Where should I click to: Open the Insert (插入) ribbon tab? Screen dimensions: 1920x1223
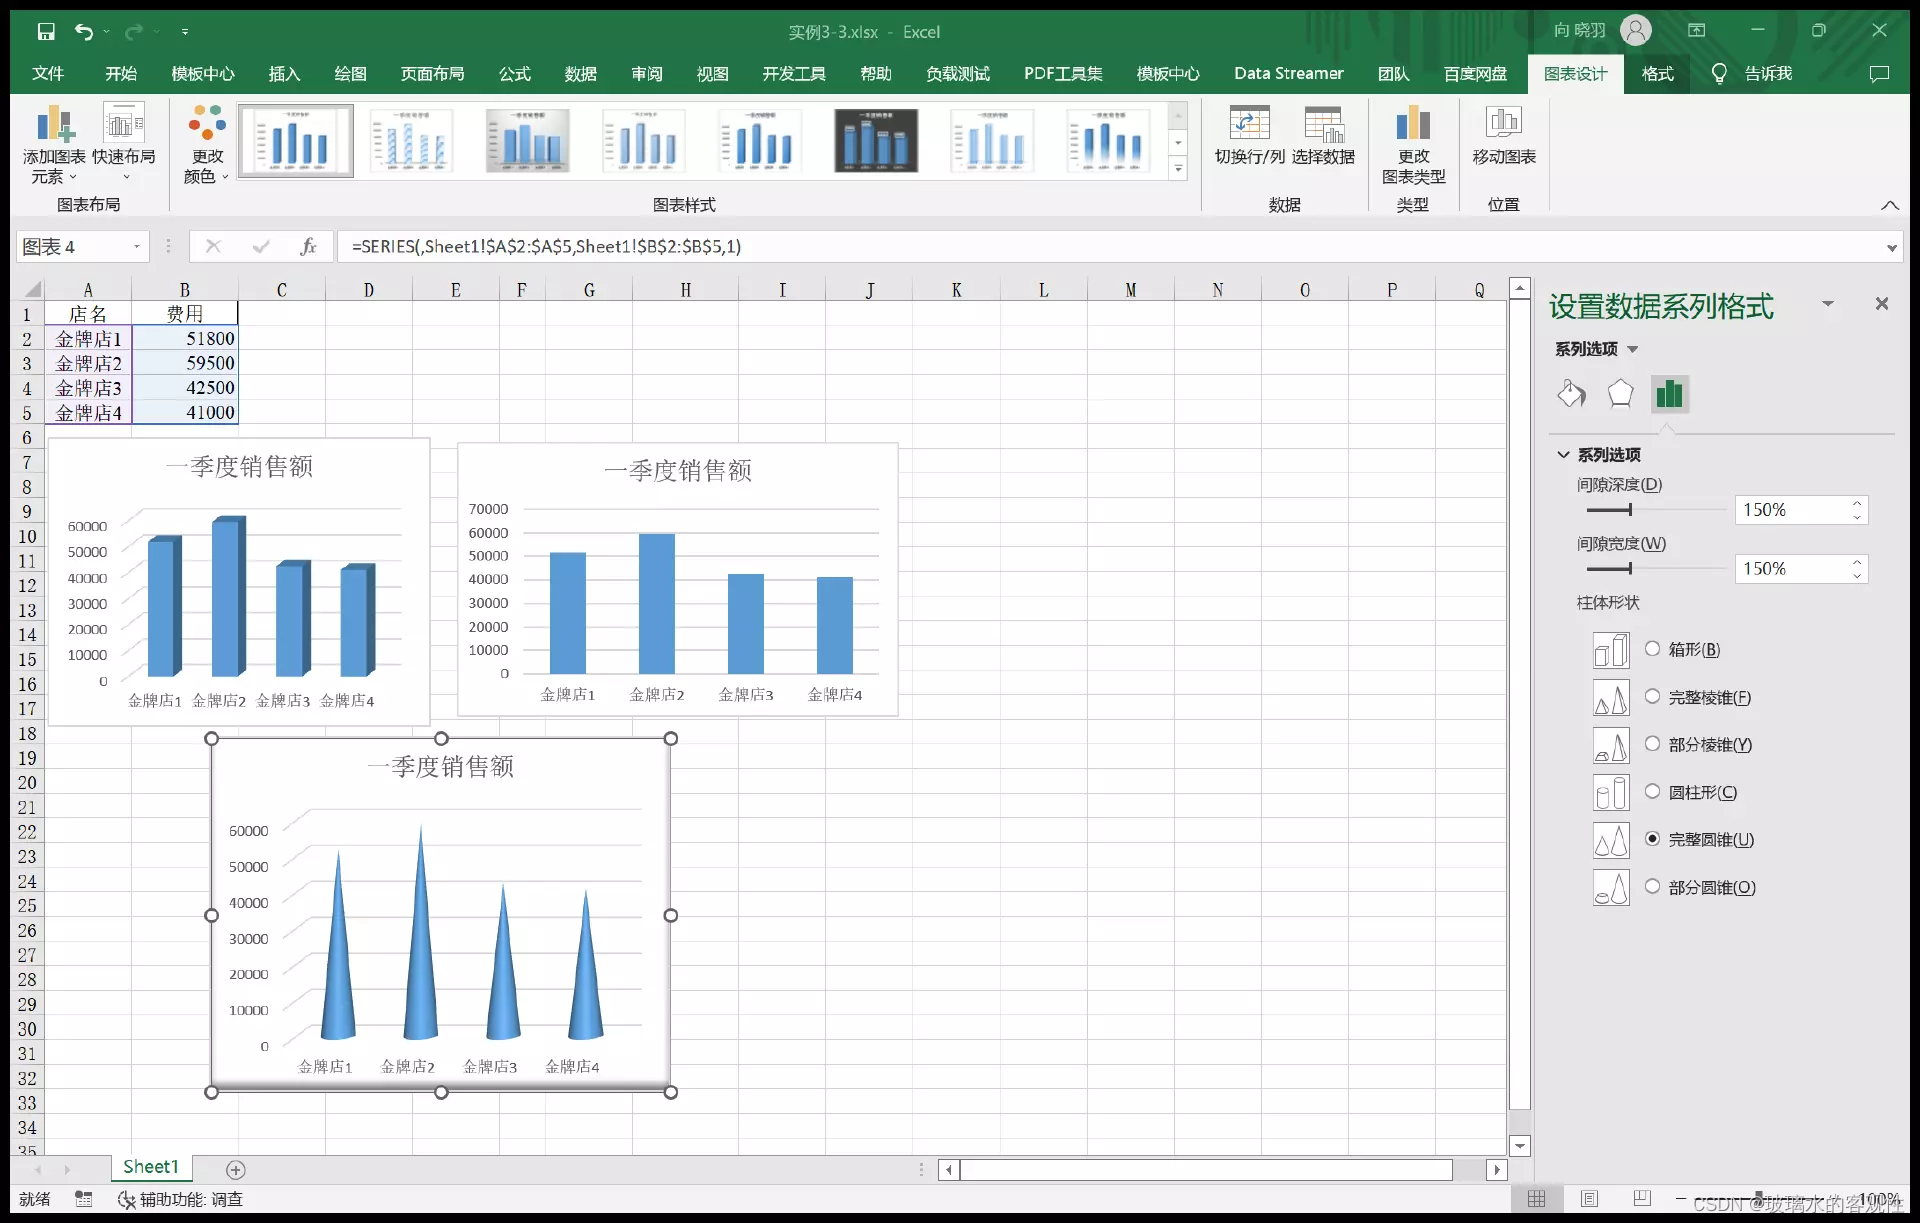(284, 73)
